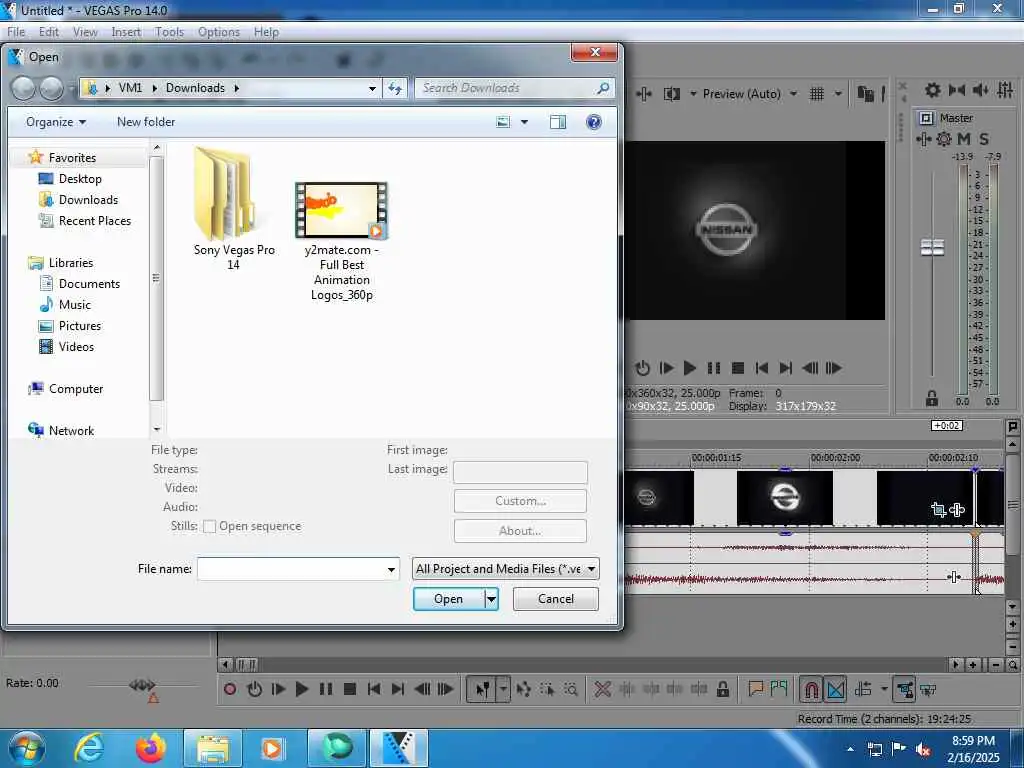Open the File menu
Screen dimensions: 1024x768
coord(16,32)
